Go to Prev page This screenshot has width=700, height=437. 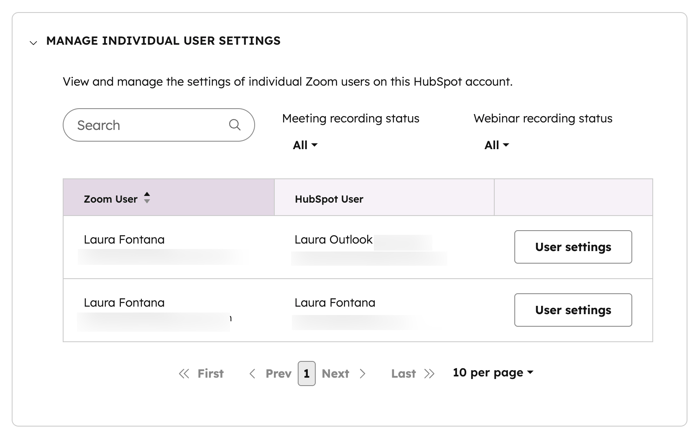point(270,374)
